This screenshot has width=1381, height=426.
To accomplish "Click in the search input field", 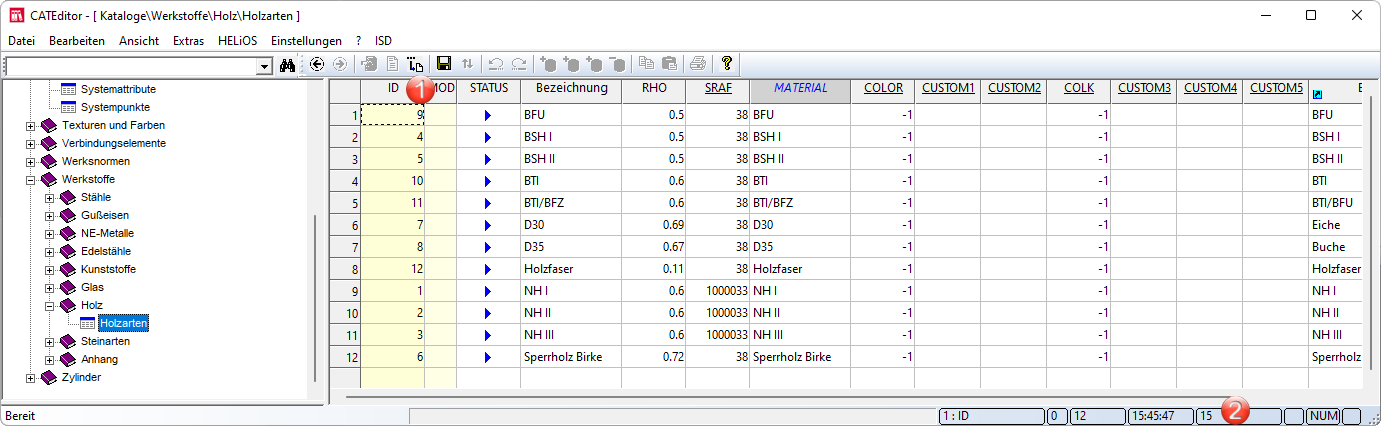I will click(130, 66).
